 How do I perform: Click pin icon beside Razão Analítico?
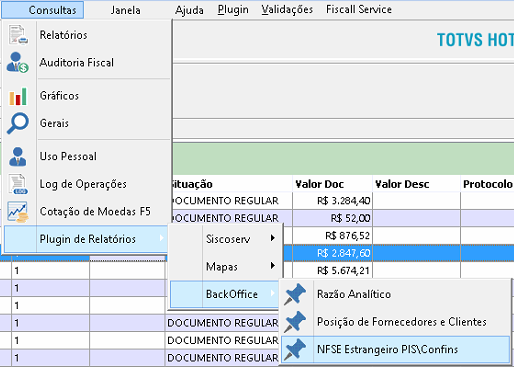click(x=295, y=294)
